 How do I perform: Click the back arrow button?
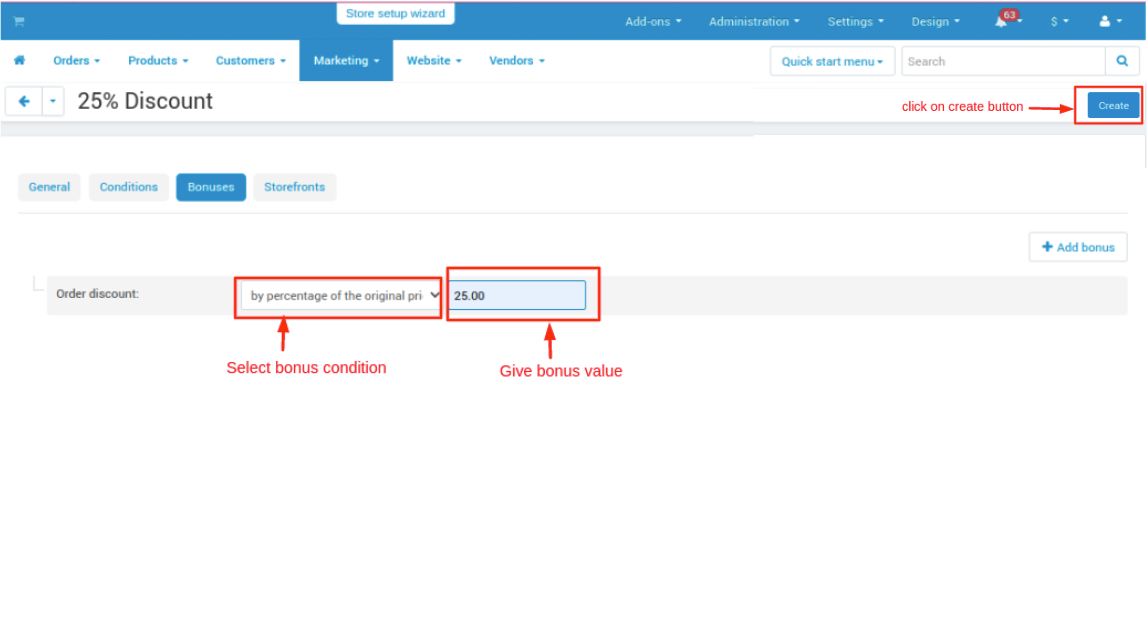[24, 101]
